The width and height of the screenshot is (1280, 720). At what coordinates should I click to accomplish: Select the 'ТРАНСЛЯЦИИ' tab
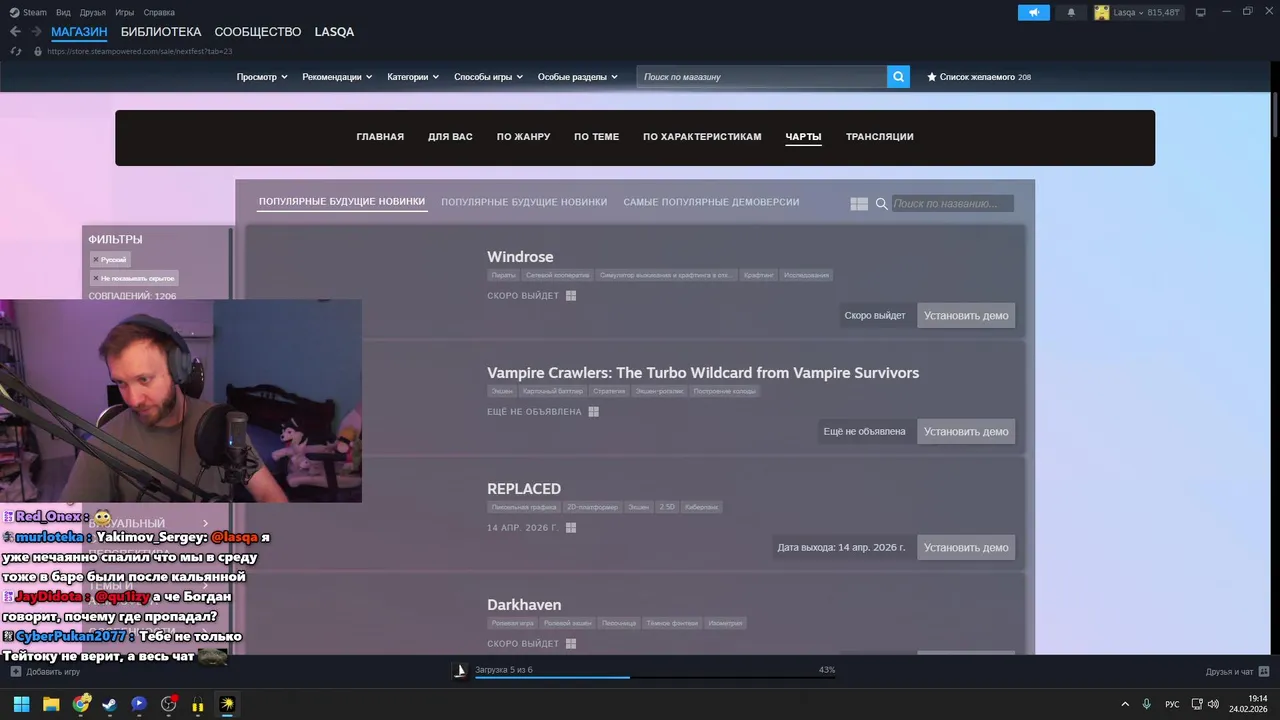(x=879, y=137)
